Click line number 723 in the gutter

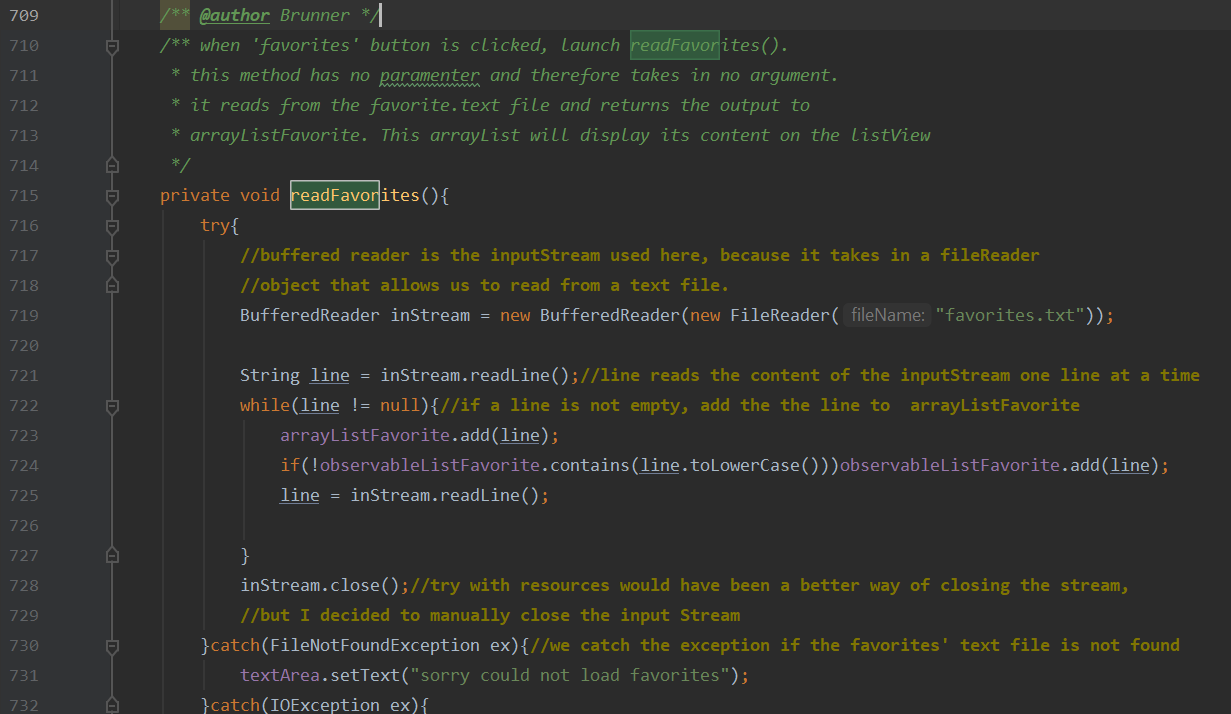(x=23, y=435)
